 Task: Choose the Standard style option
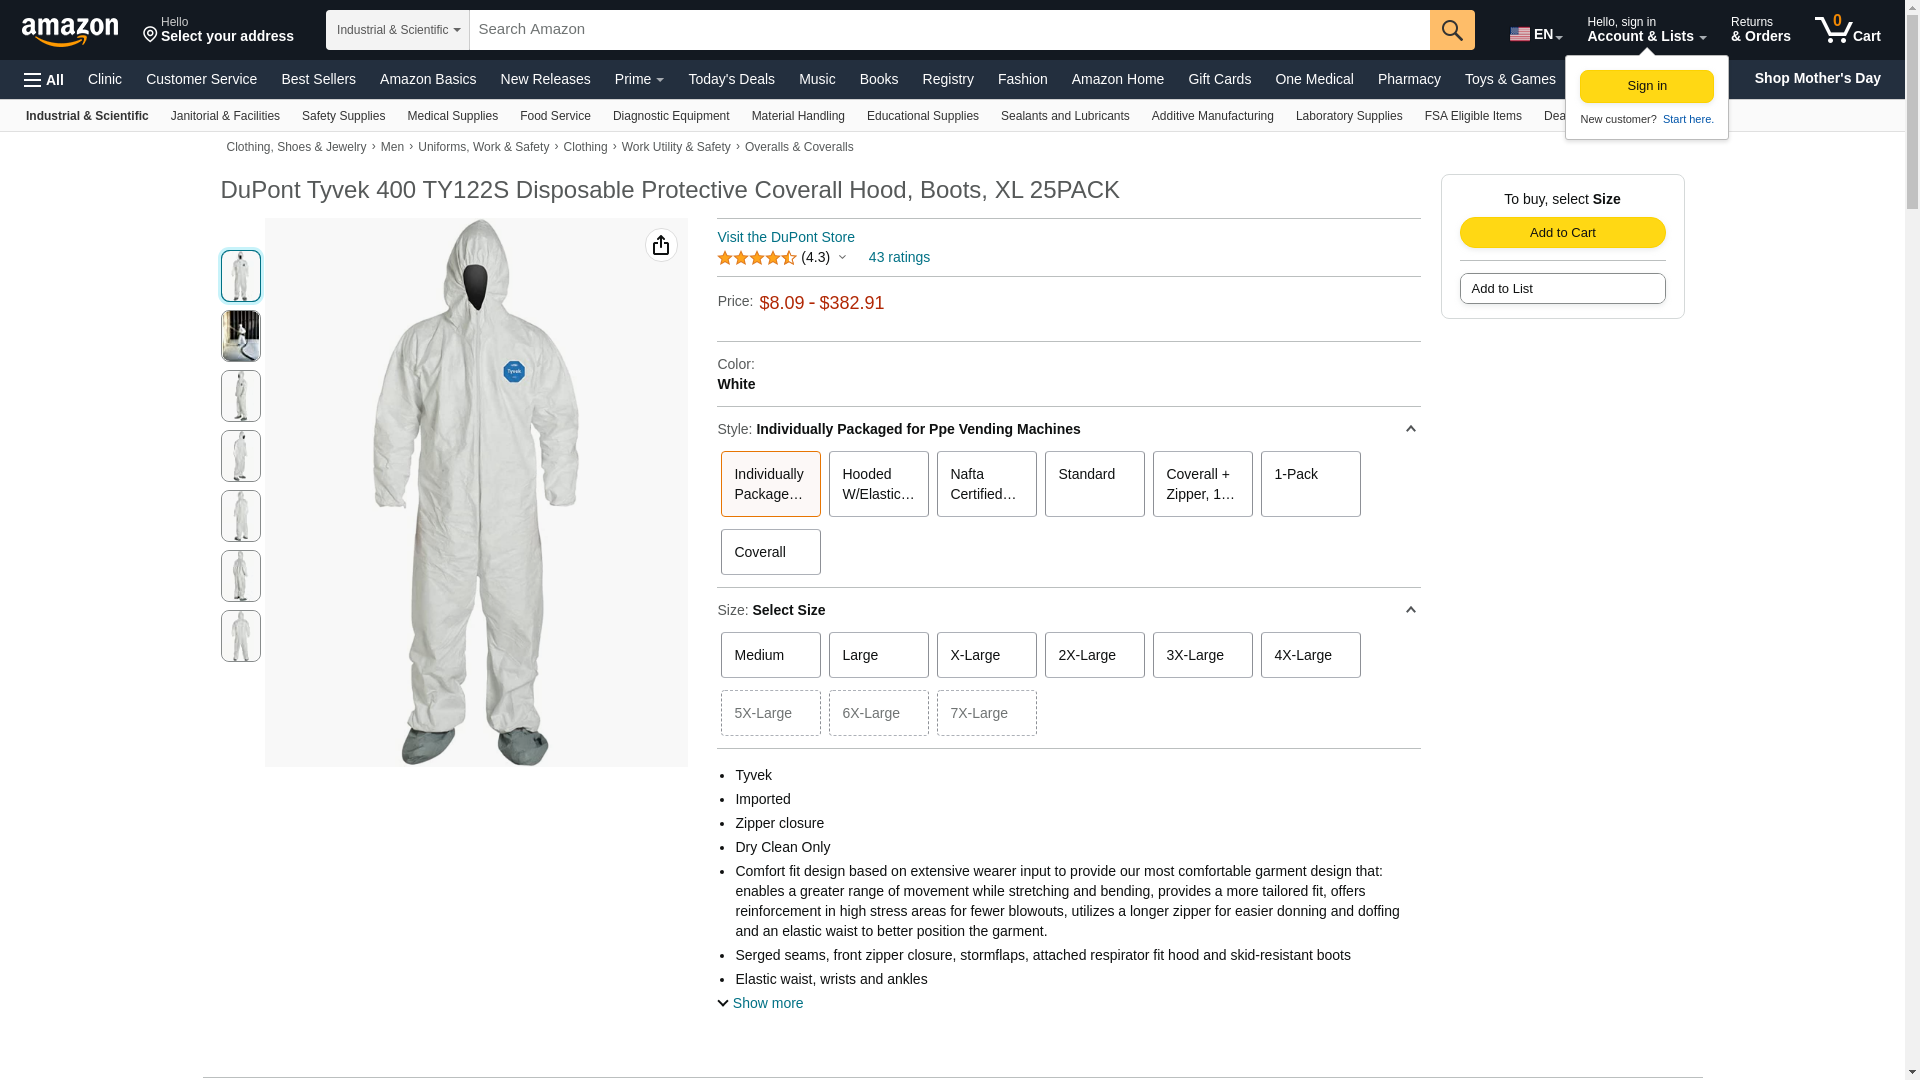tap(1094, 484)
